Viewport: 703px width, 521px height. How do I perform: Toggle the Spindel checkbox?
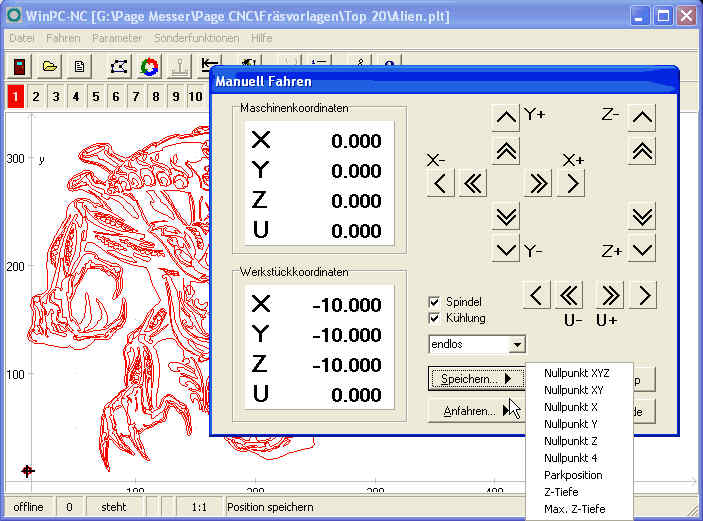(434, 301)
